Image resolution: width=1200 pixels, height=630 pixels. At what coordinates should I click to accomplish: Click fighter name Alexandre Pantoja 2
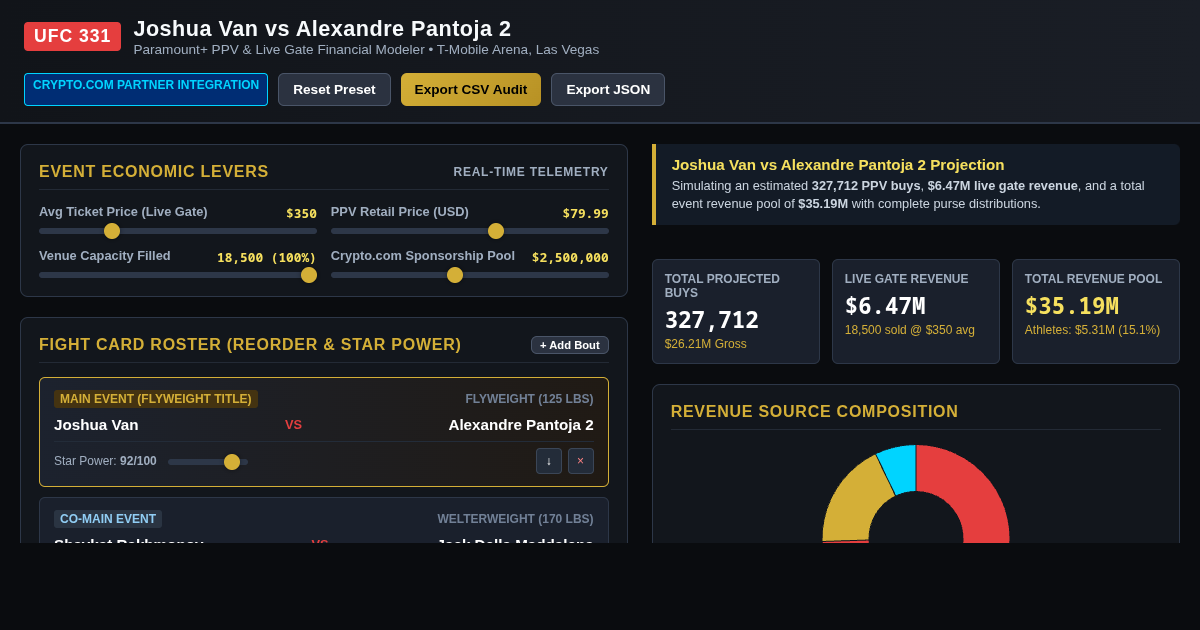coord(521,424)
